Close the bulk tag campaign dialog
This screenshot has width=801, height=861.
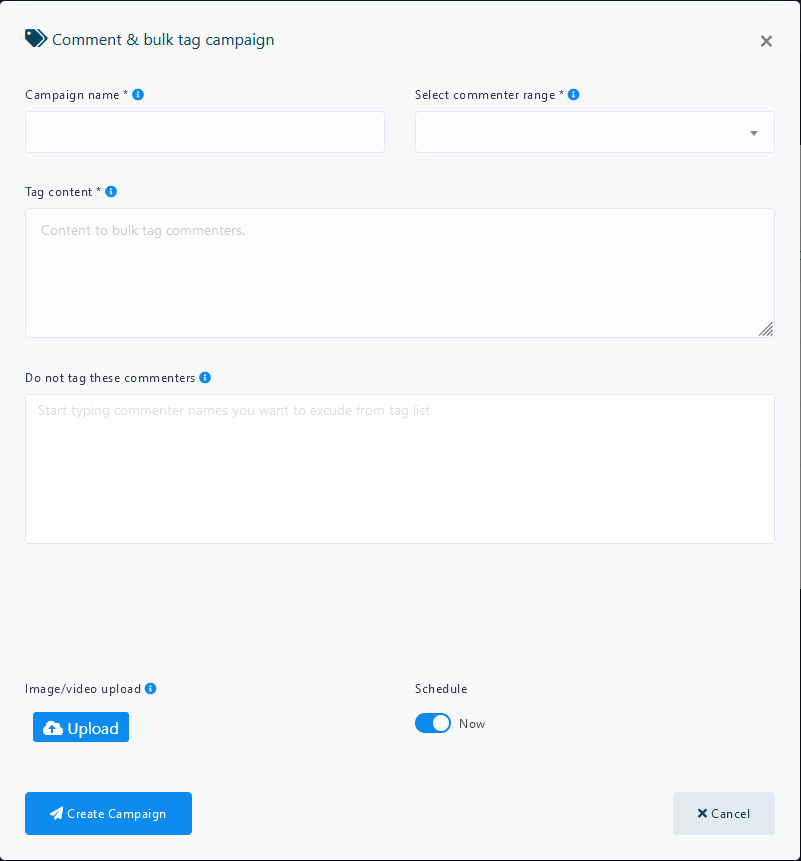click(766, 41)
